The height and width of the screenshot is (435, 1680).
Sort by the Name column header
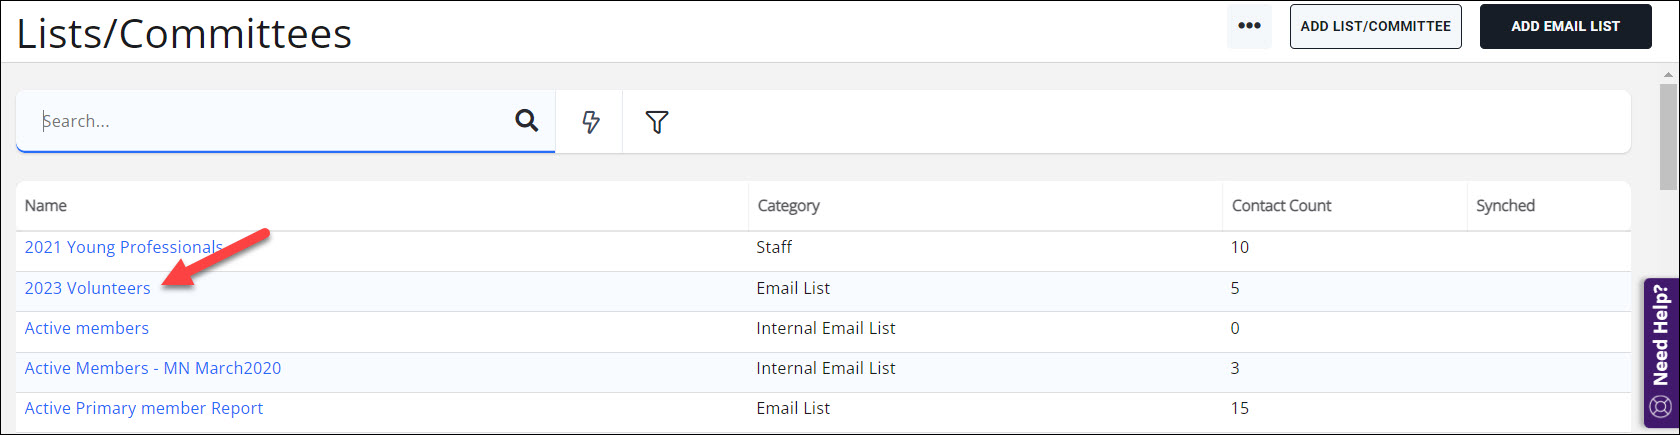(x=46, y=206)
